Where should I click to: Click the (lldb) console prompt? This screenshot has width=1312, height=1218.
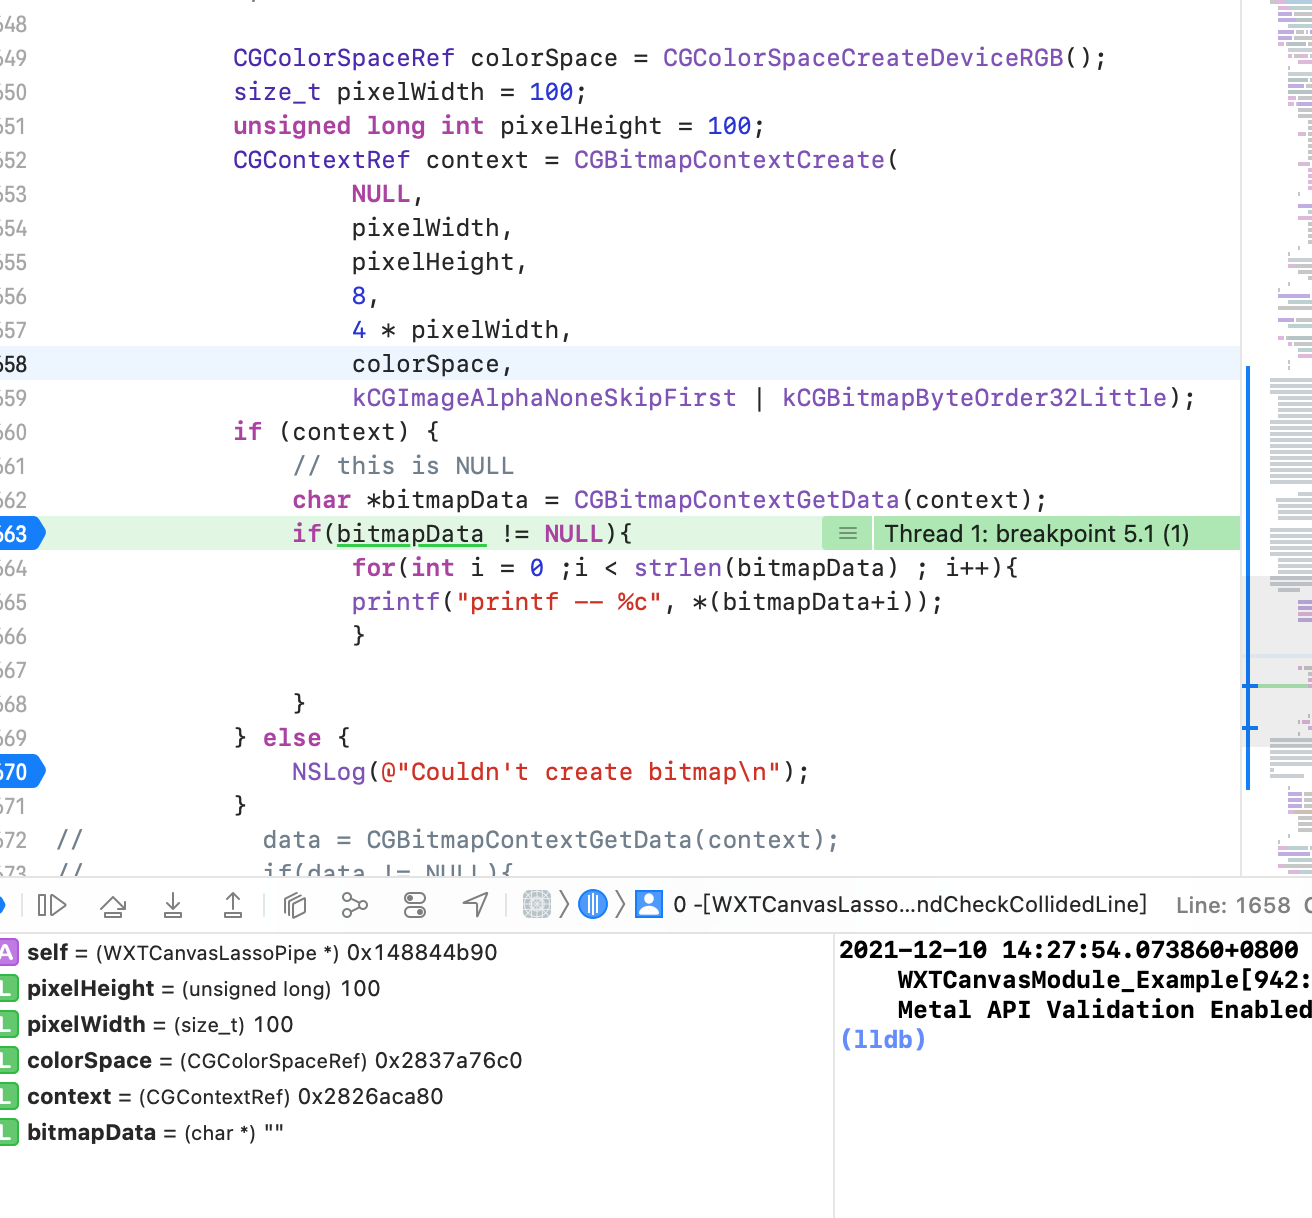point(883,1040)
